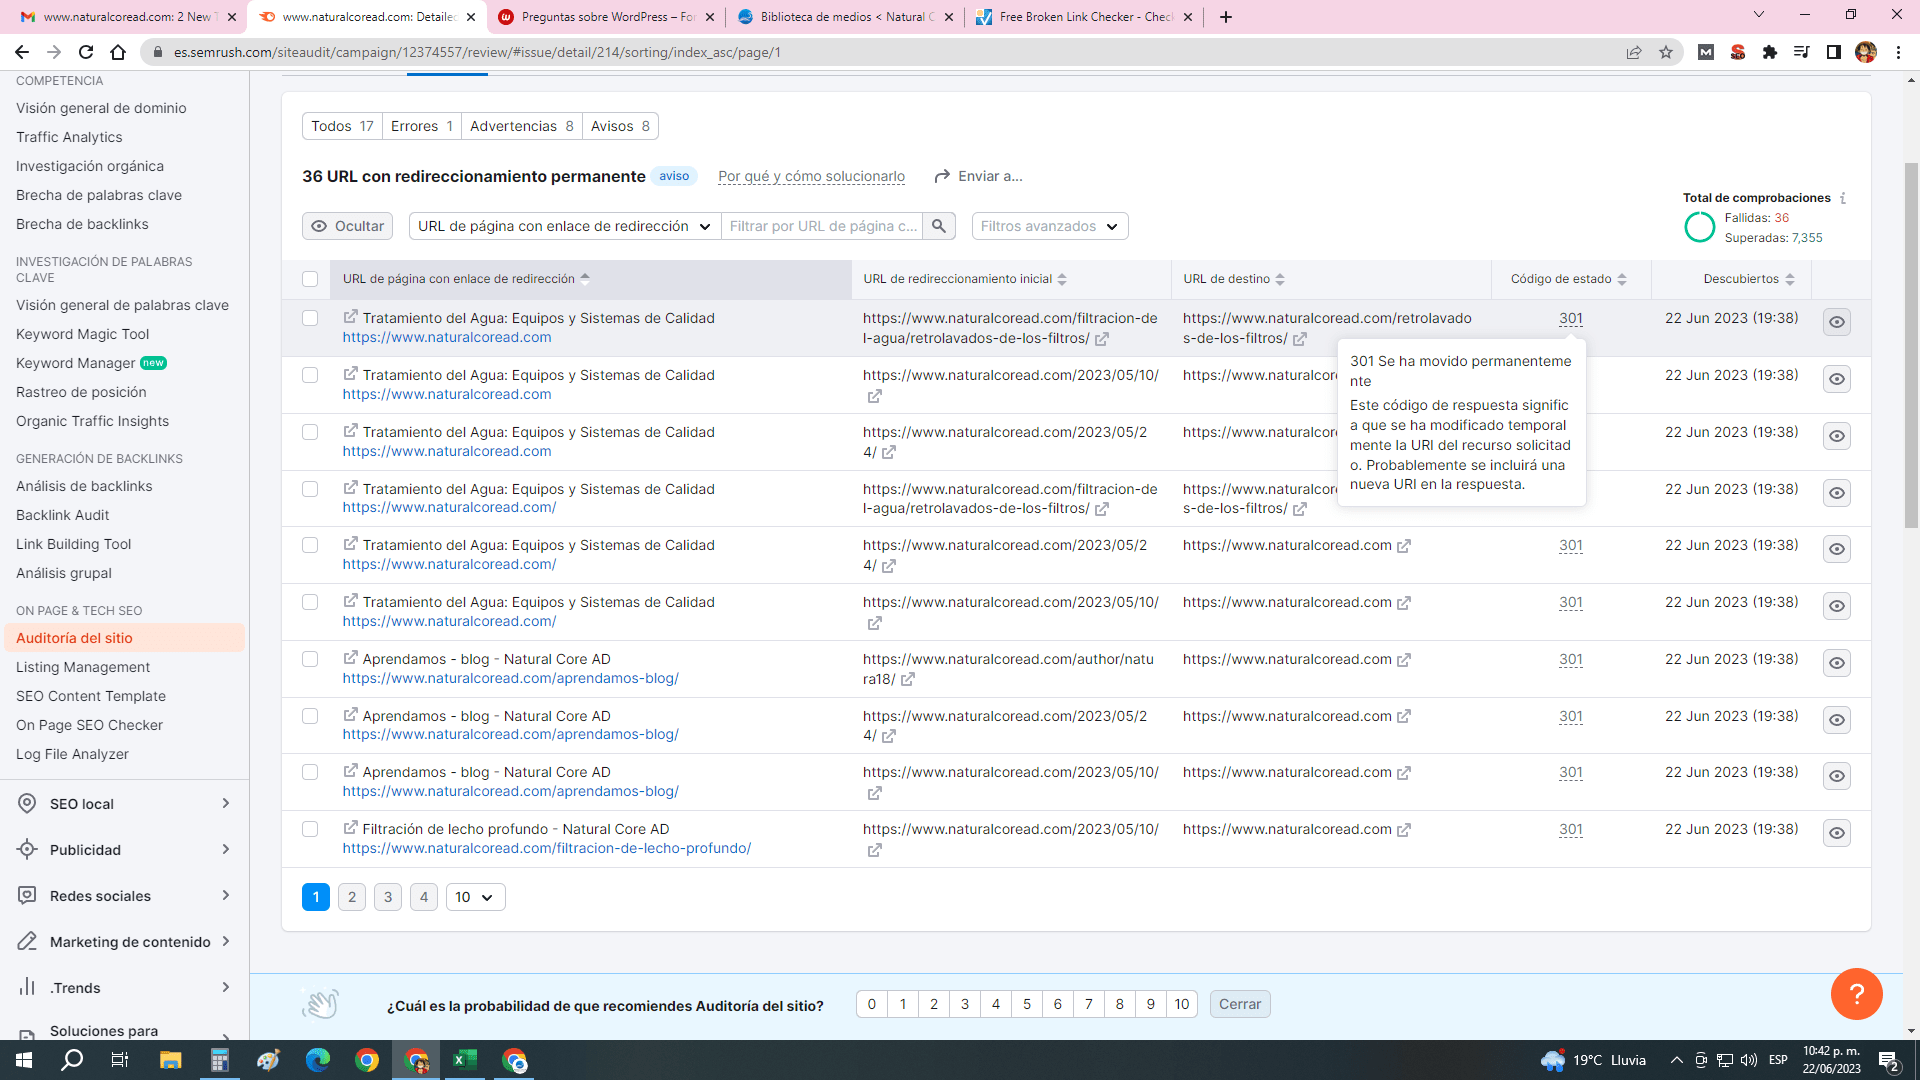Rate recommendation score 0
This screenshot has width=1920, height=1080.
[872, 1004]
